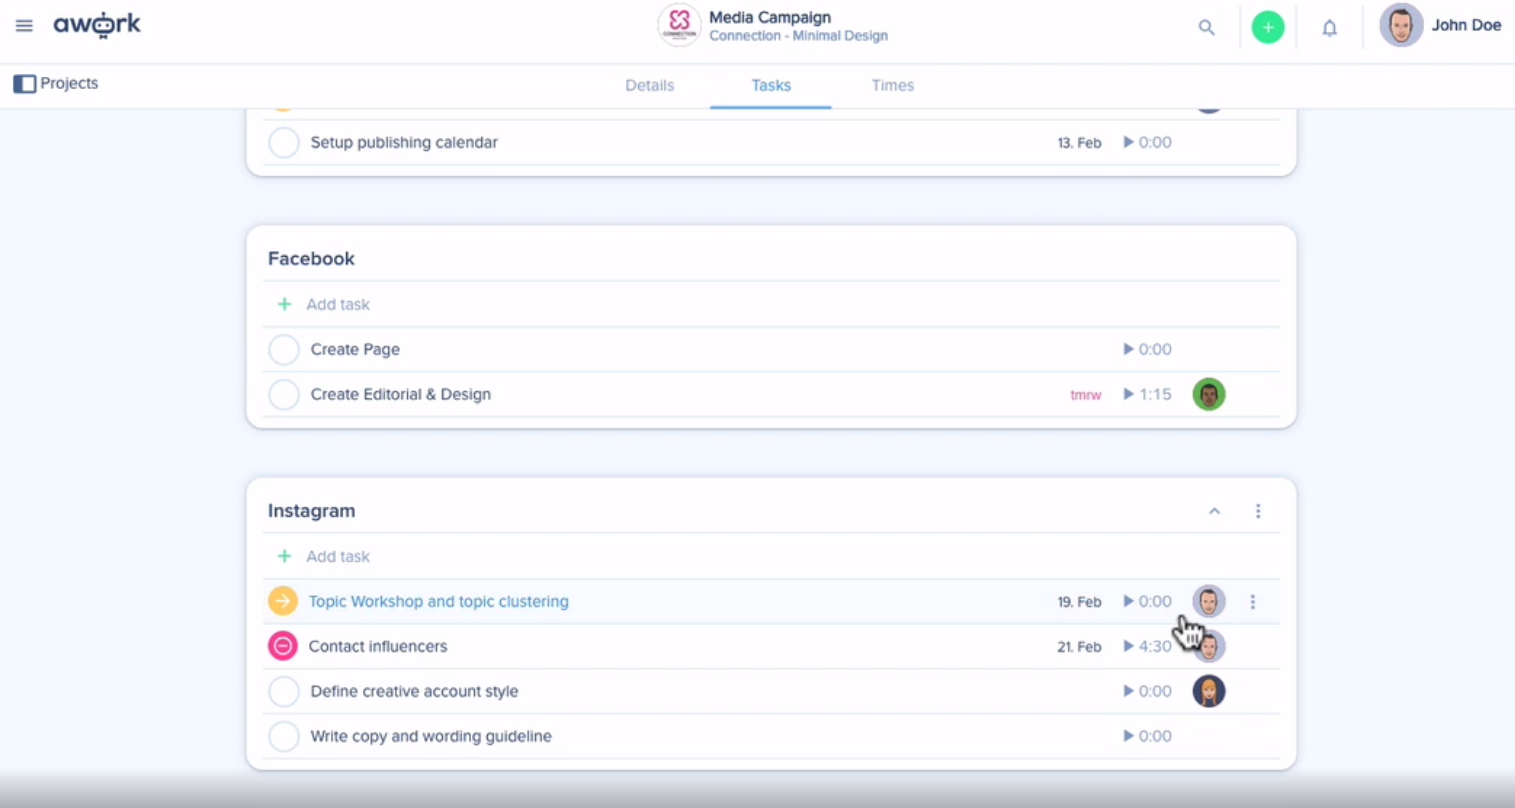Open the Write copy and wording guideline task
The image size is (1515, 808).
(431, 736)
